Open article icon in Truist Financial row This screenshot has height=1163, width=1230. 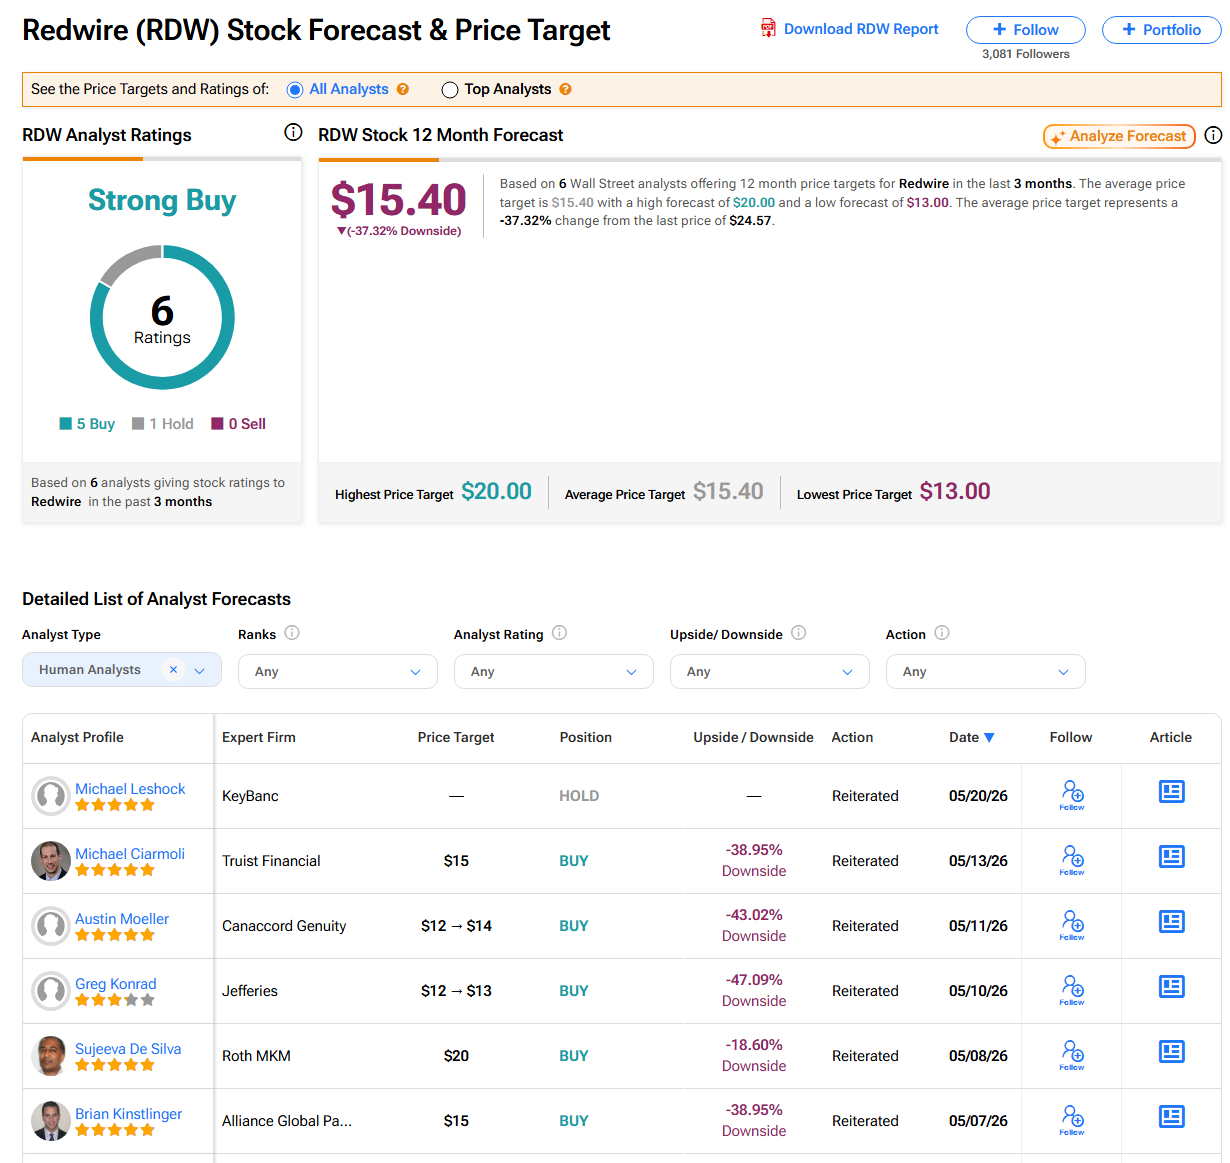coord(1171,857)
